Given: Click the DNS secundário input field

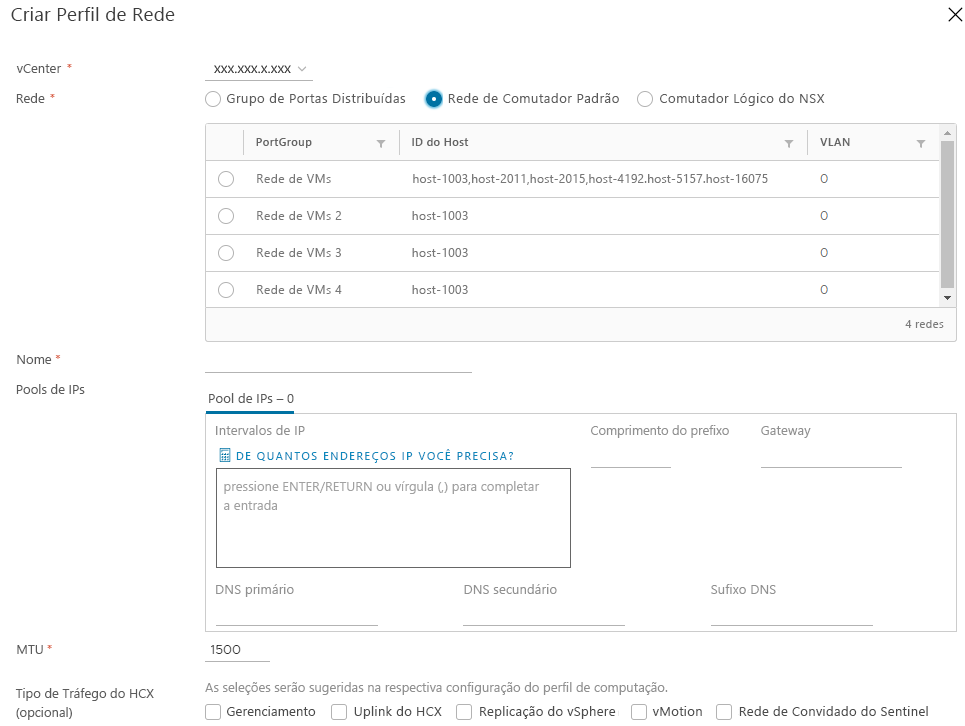Looking at the screenshot, I should 544,615.
